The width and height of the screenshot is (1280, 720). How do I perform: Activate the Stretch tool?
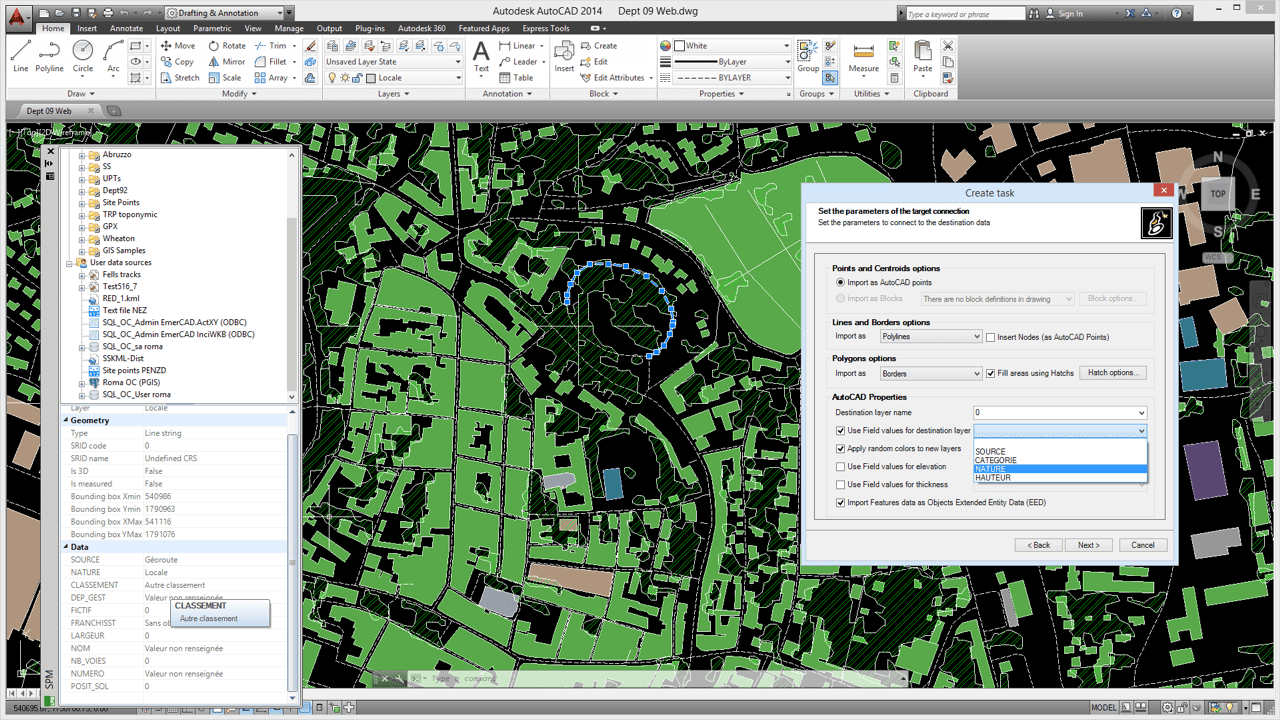tap(180, 78)
